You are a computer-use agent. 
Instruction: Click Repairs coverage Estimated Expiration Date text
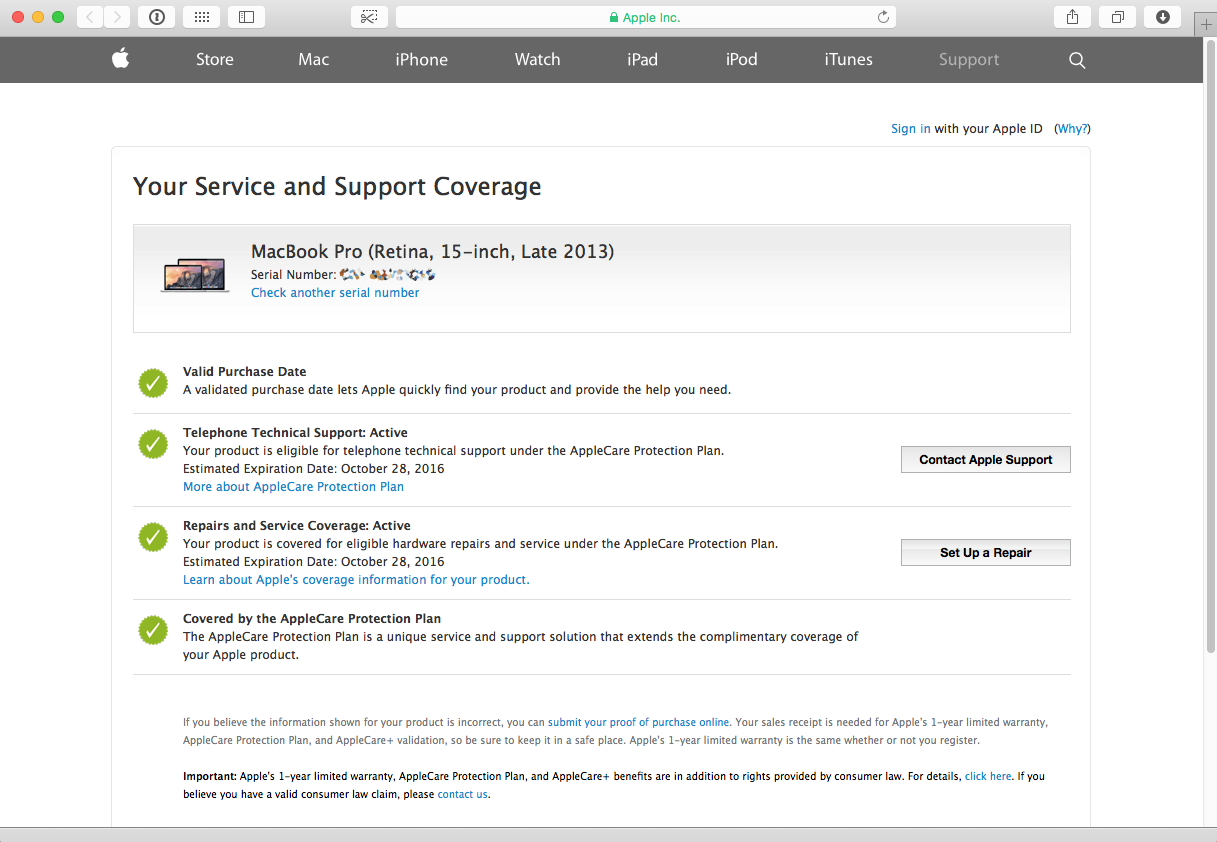point(313,562)
